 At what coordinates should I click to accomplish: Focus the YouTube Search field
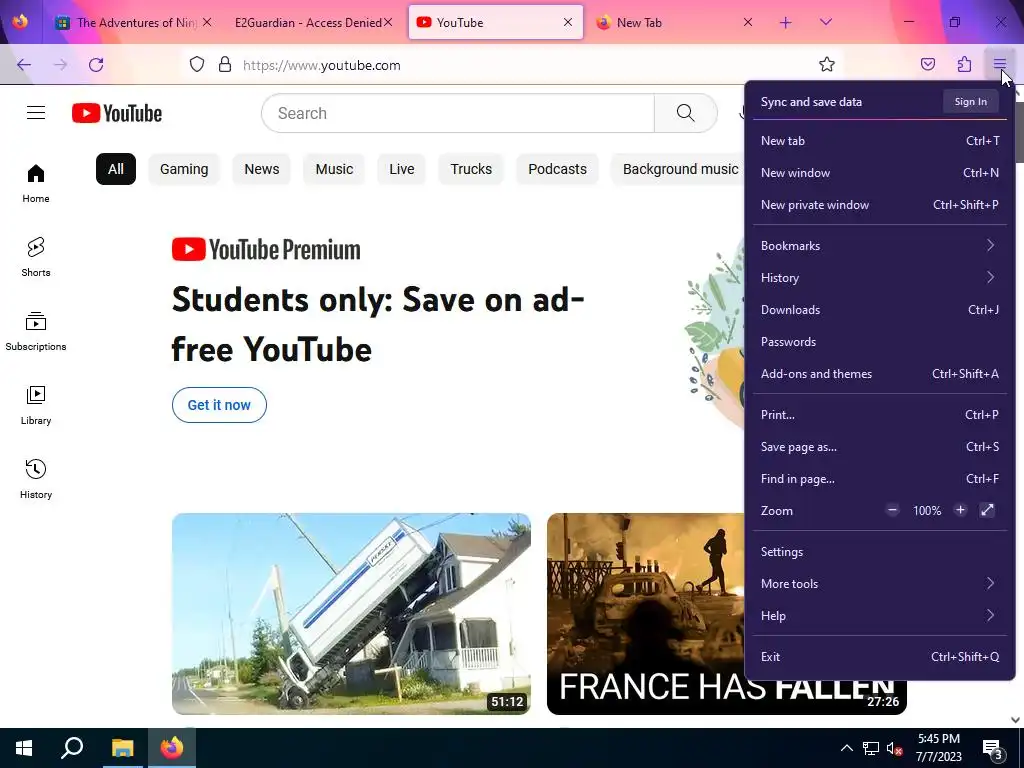coord(457,113)
